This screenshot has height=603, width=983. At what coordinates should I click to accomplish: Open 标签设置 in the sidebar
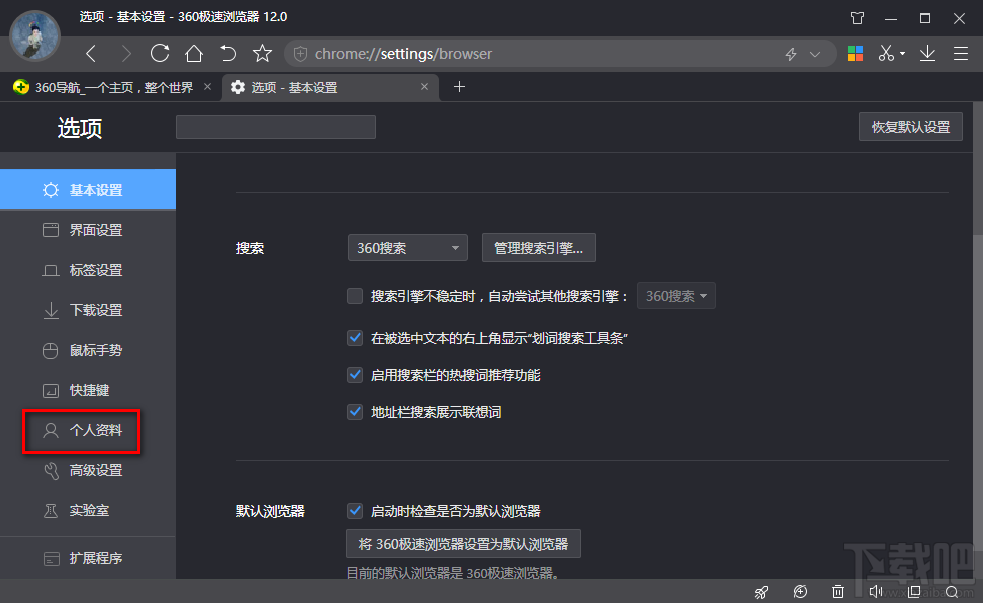[88, 270]
